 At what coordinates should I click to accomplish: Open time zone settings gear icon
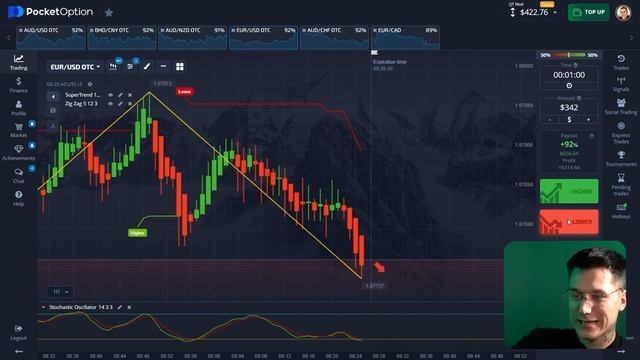point(90,84)
